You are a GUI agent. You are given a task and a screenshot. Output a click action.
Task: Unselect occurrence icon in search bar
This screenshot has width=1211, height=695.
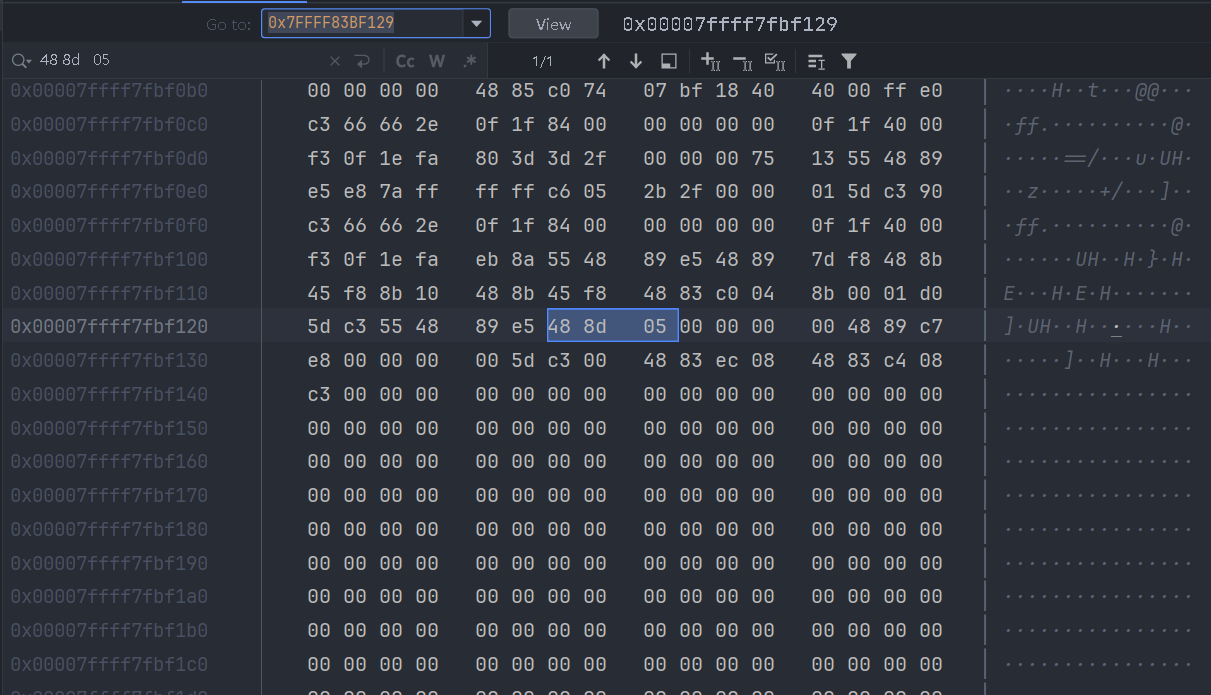(x=742, y=61)
